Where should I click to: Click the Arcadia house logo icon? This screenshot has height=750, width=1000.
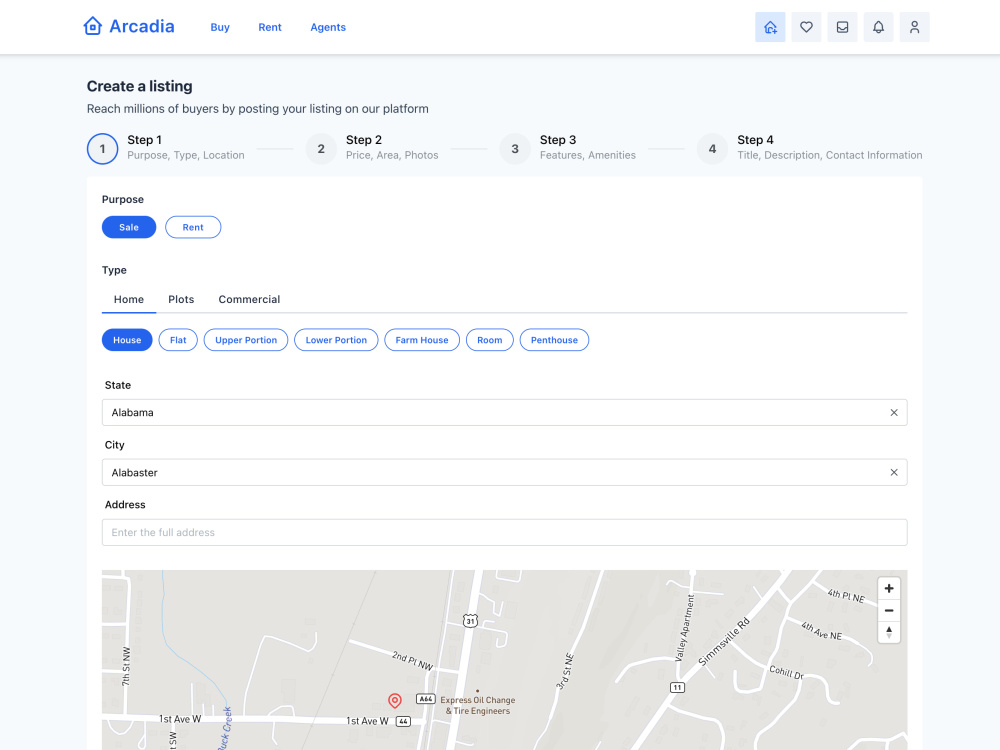tap(92, 26)
